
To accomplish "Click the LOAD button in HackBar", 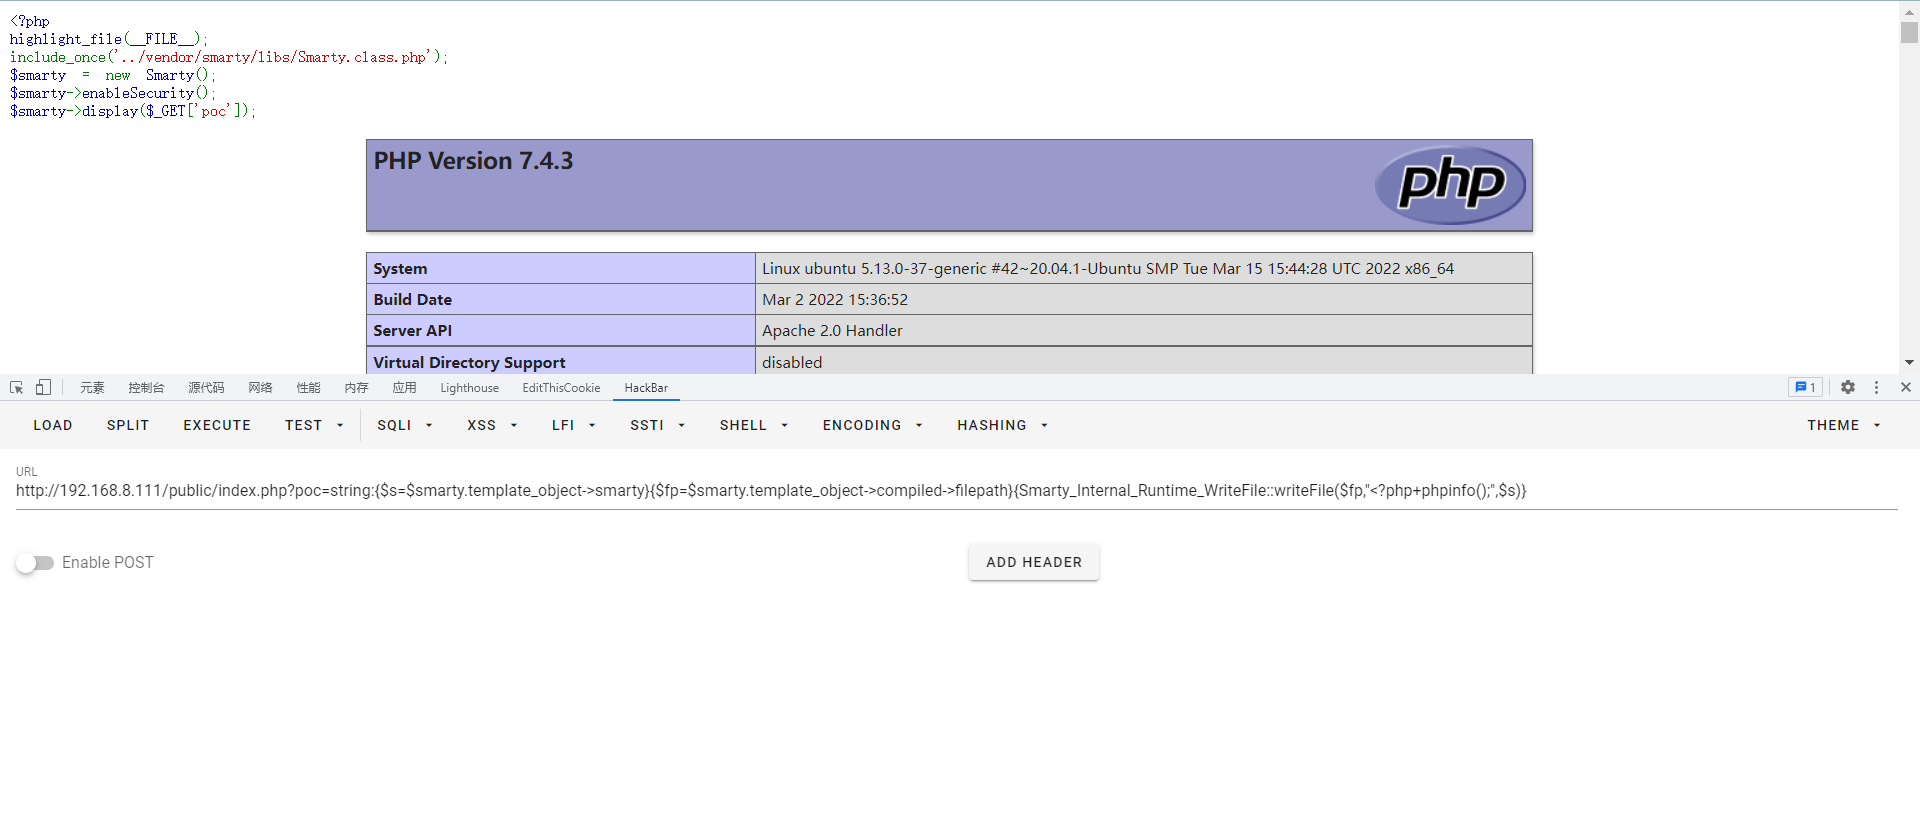I will click(x=53, y=426).
